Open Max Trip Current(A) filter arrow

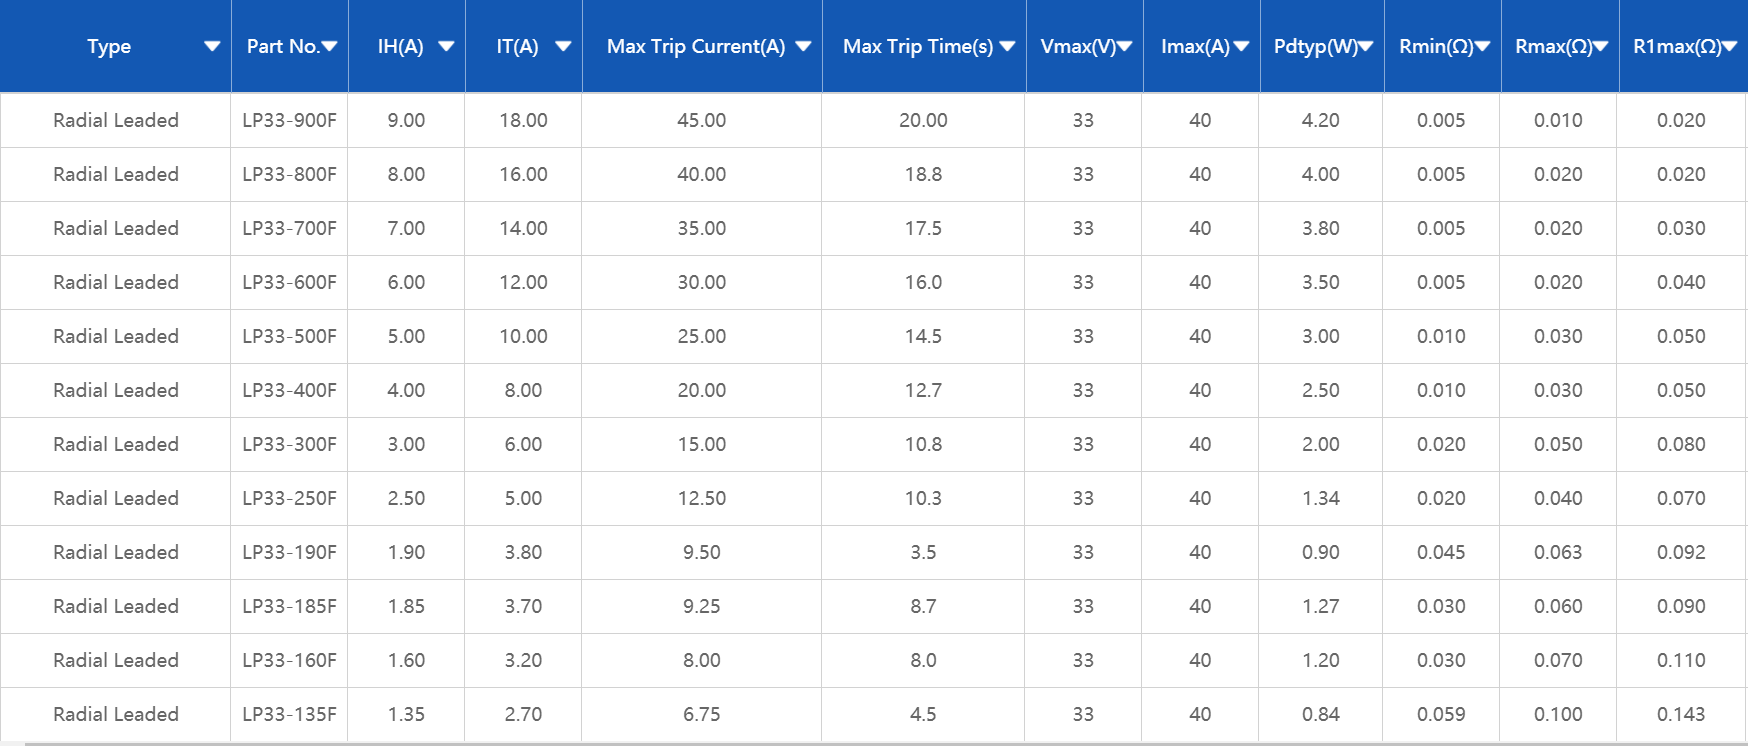pyautogui.click(x=803, y=46)
